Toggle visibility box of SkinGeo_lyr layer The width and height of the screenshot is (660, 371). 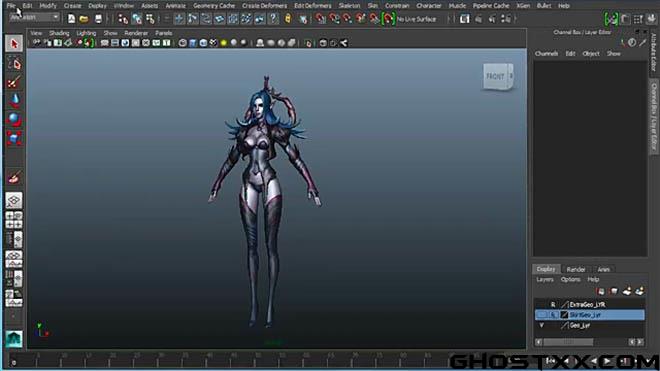point(542,315)
